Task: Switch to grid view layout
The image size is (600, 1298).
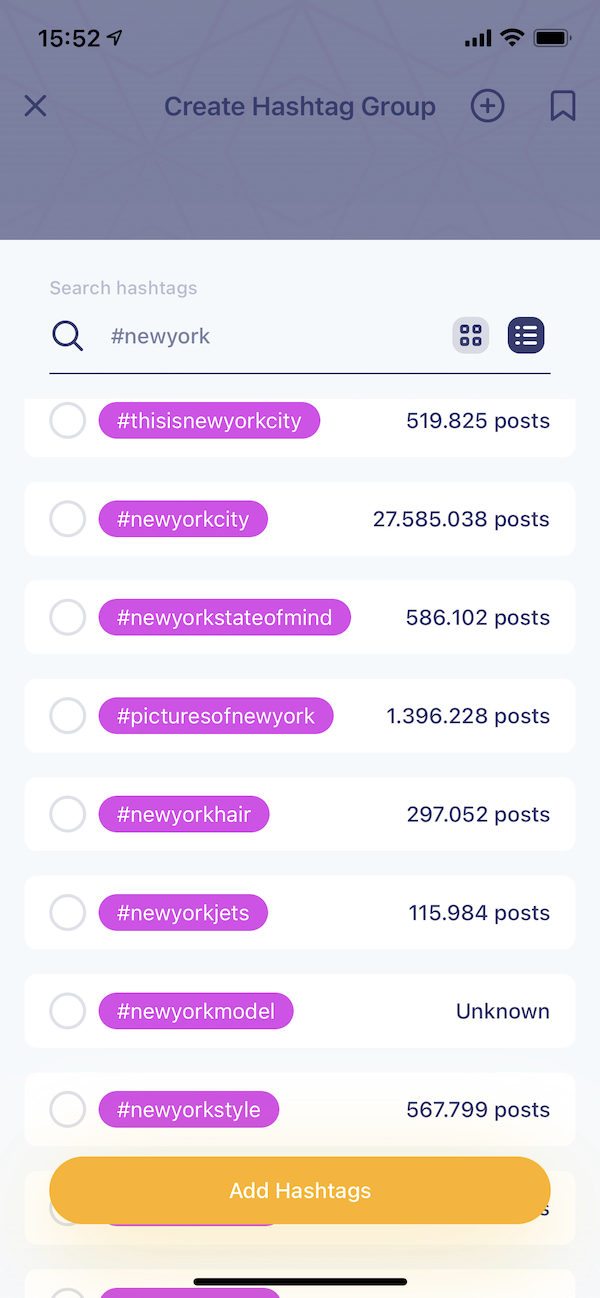Action: pyautogui.click(x=471, y=336)
